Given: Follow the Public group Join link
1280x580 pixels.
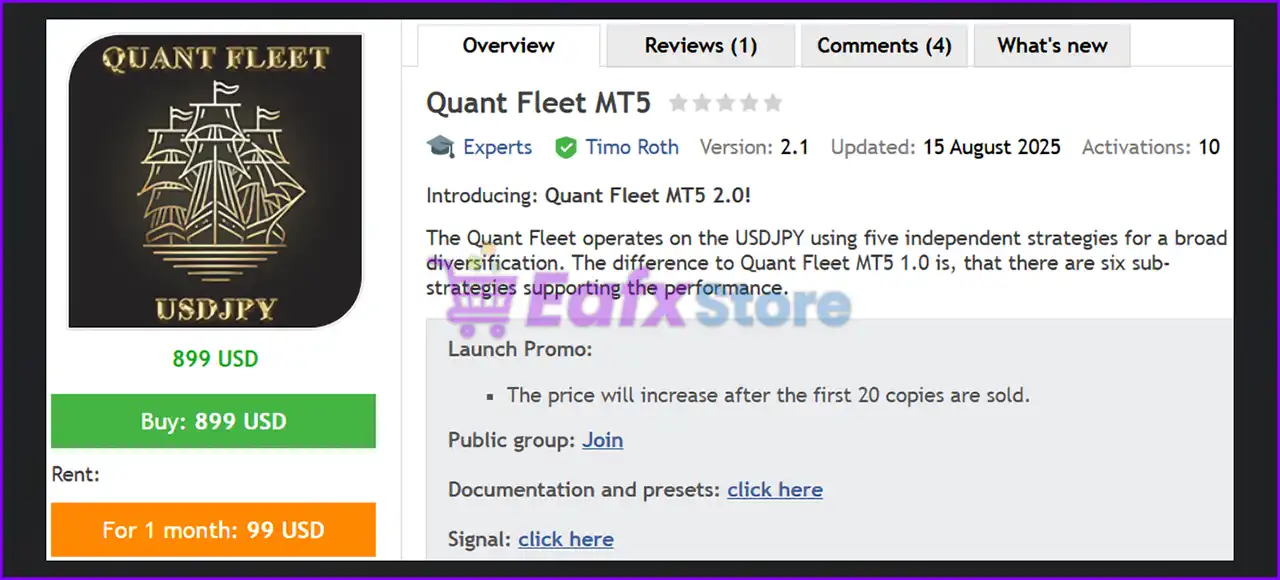Looking at the screenshot, I should (x=602, y=440).
